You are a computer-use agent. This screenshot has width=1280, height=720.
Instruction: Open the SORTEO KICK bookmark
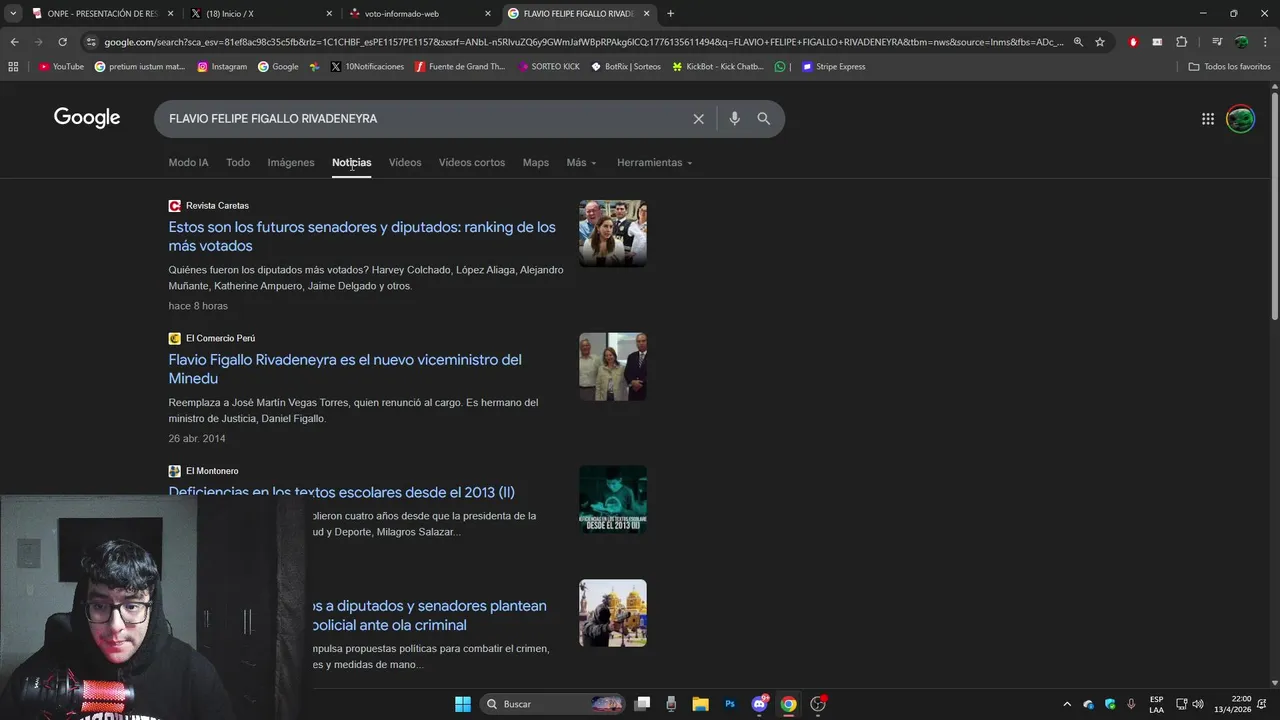(x=549, y=67)
